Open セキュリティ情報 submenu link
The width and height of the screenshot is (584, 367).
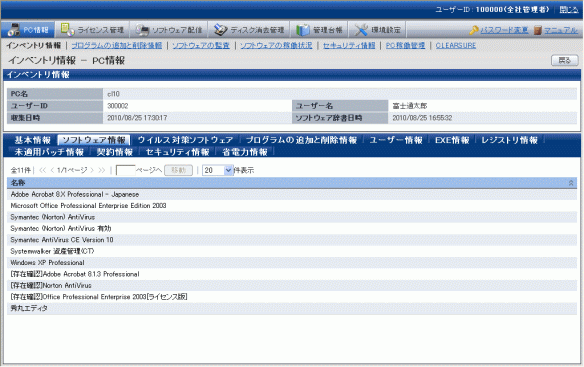tap(349, 45)
